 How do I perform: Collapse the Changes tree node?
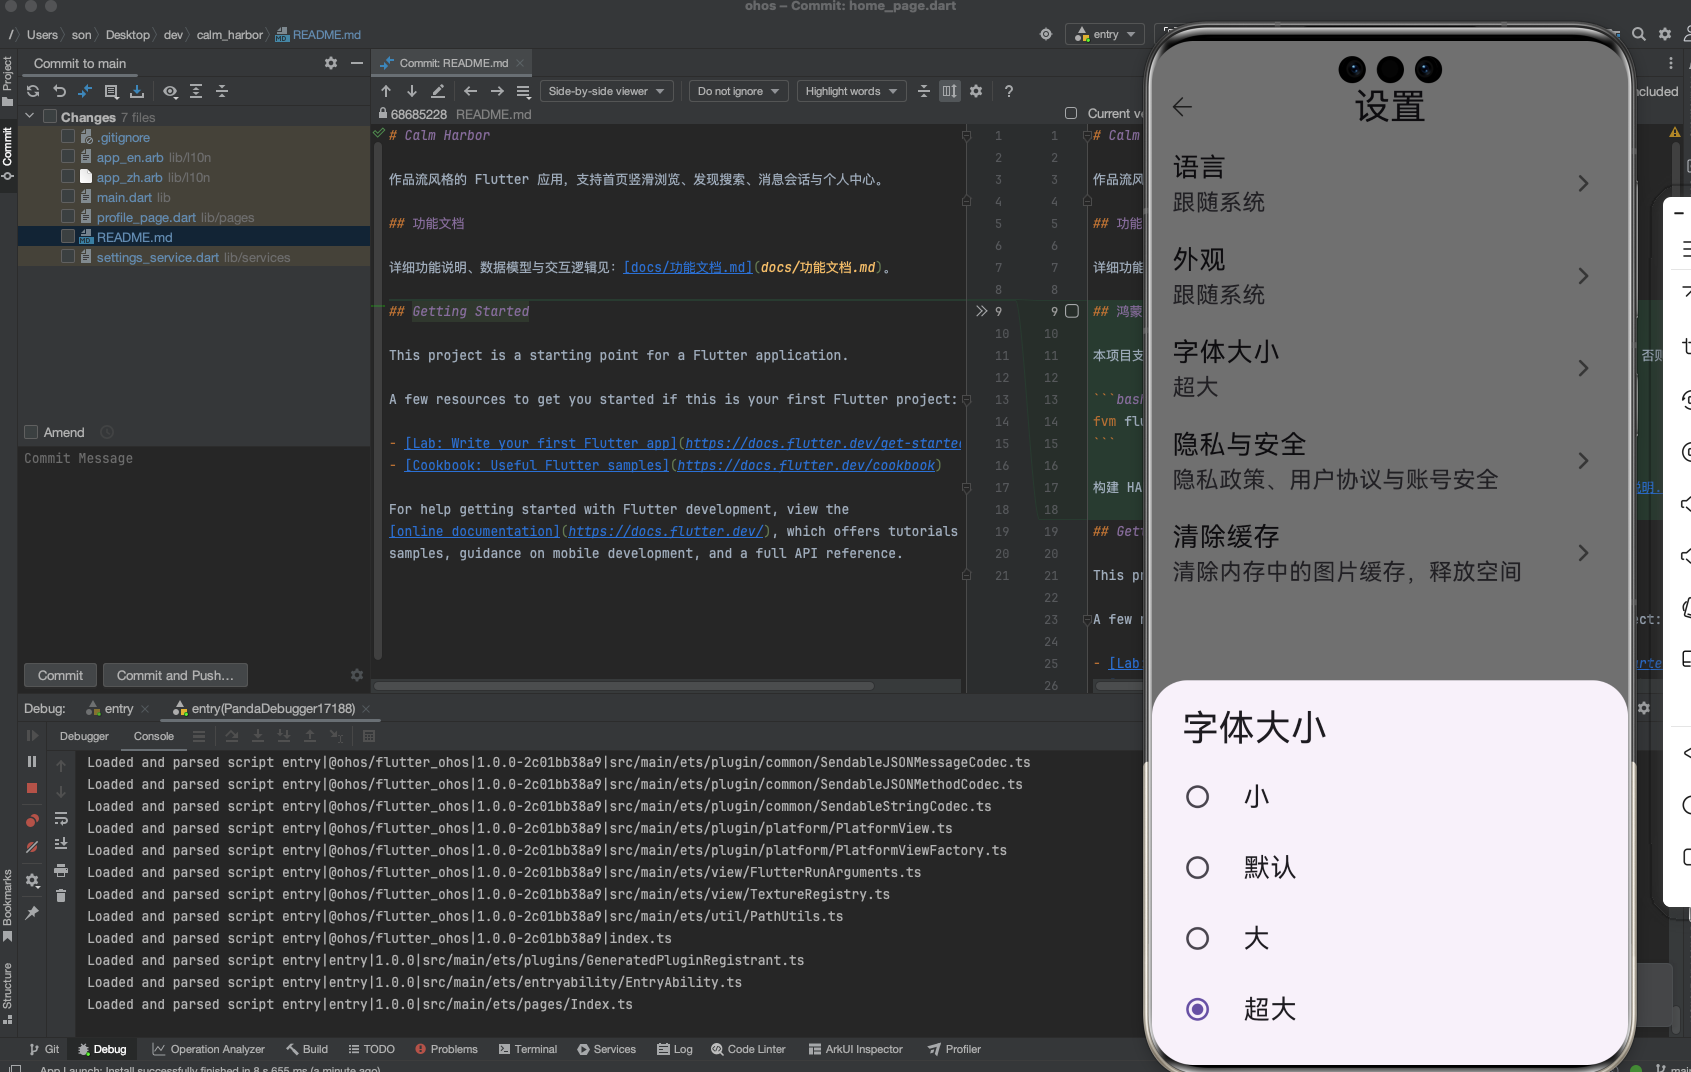pyautogui.click(x=29, y=117)
